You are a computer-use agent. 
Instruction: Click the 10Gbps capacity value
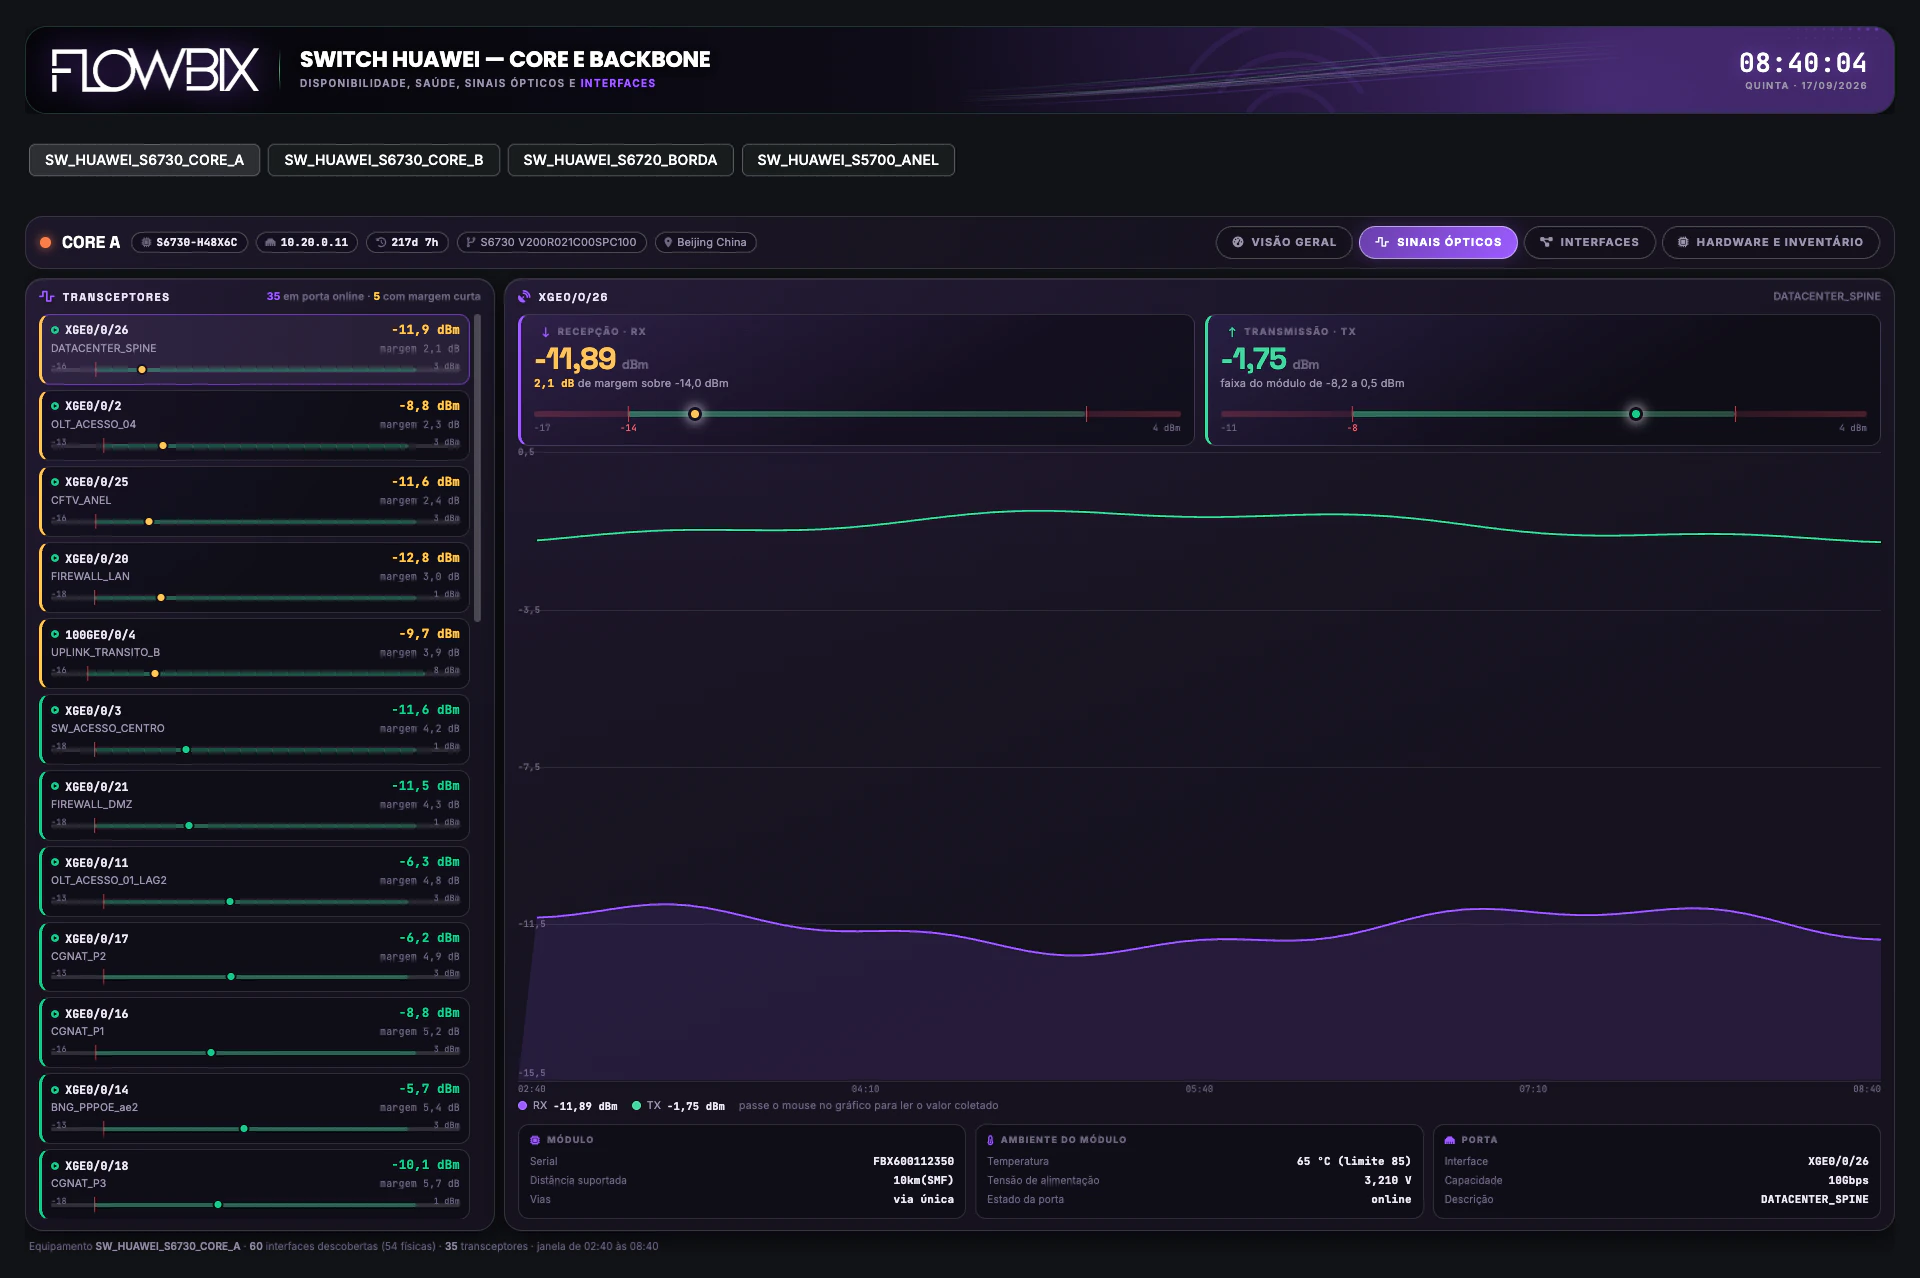tap(1848, 1180)
